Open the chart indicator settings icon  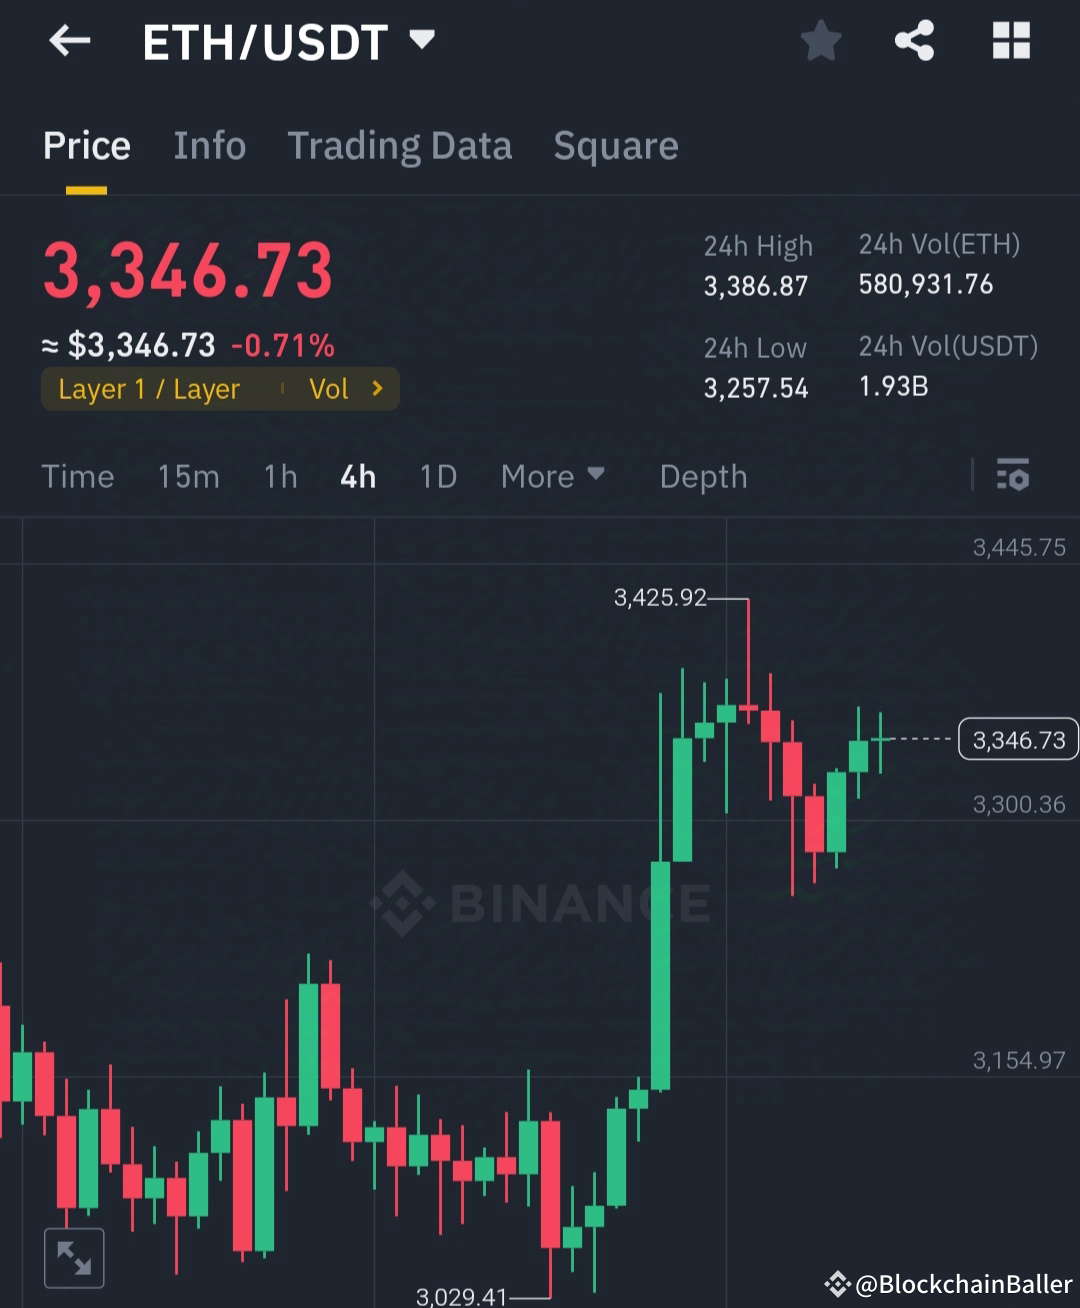1013,476
